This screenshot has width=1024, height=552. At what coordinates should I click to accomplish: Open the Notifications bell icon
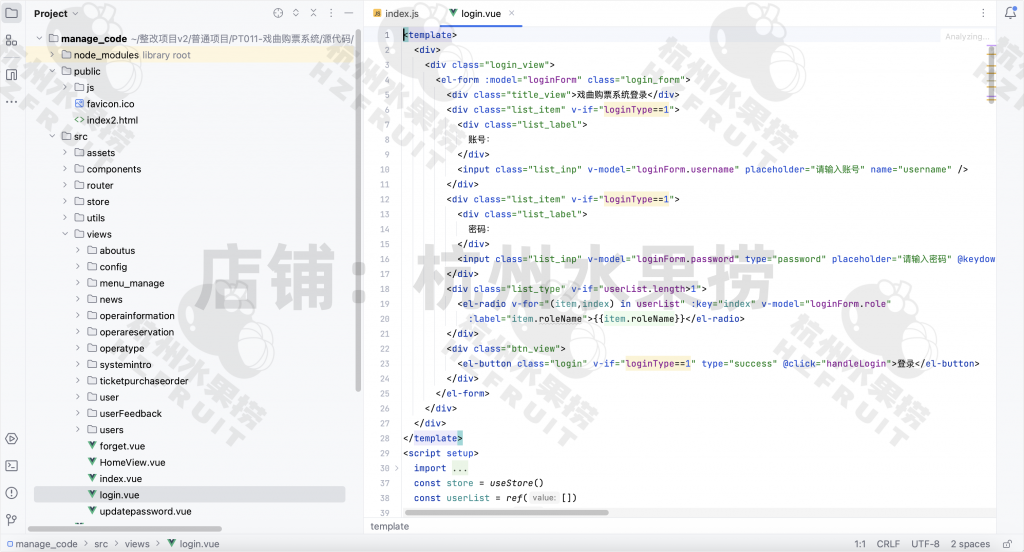[1010, 13]
